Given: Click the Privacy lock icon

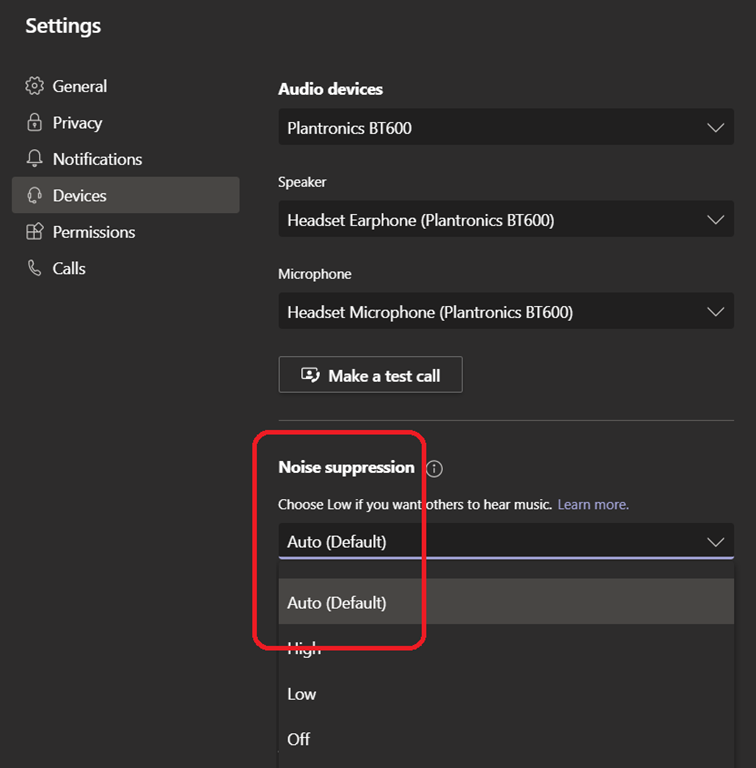Looking at the screenshot, I should point(35,123).
